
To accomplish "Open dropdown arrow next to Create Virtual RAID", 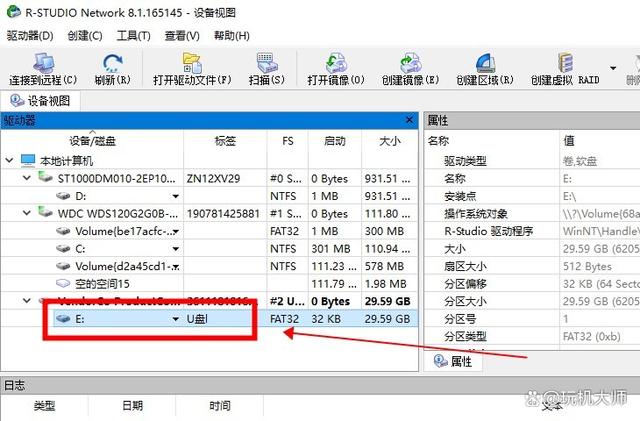I will coord(613,68).
